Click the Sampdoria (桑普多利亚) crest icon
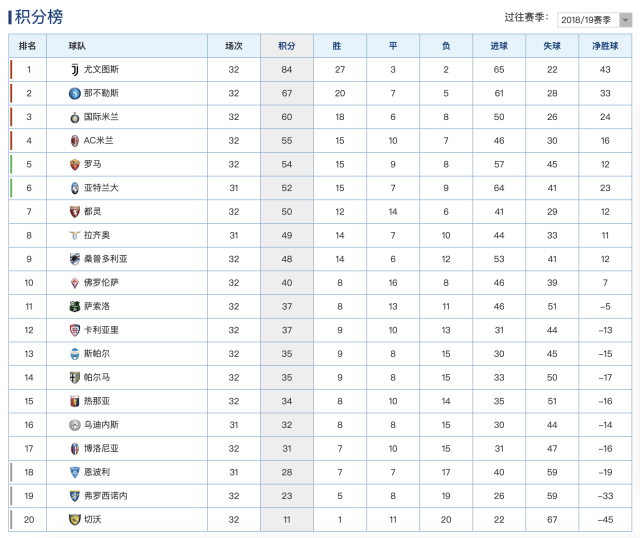The image size is (640, 538). tap(74, 259)
